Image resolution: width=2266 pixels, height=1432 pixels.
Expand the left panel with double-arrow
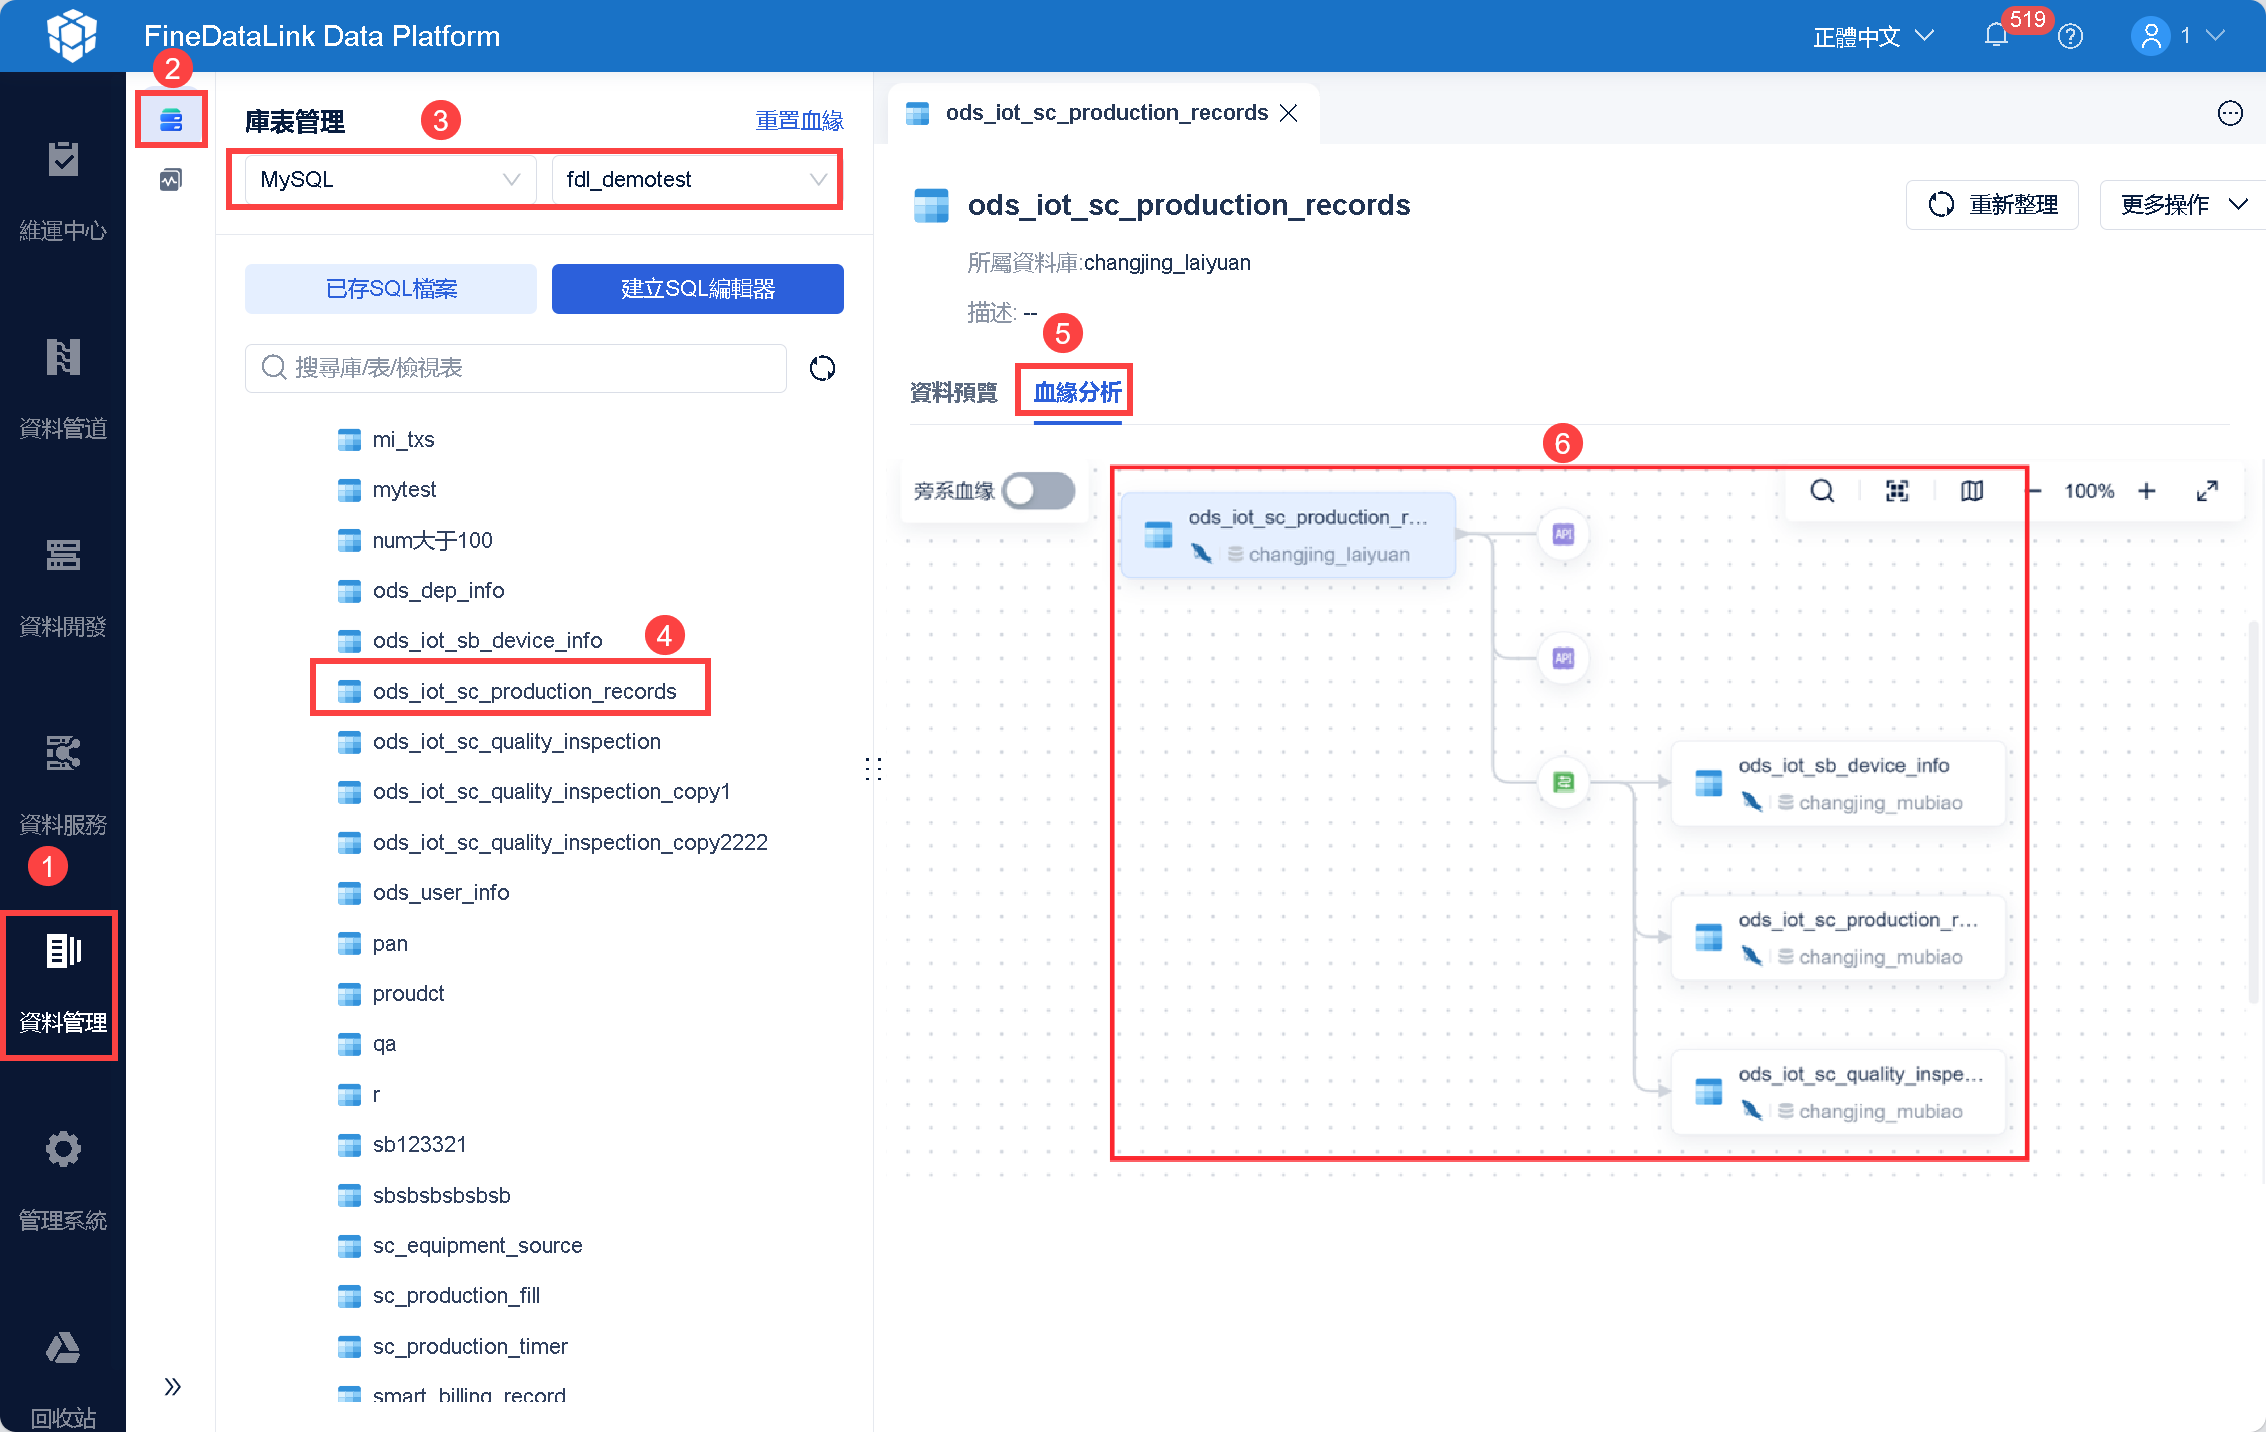(172, 1386)
